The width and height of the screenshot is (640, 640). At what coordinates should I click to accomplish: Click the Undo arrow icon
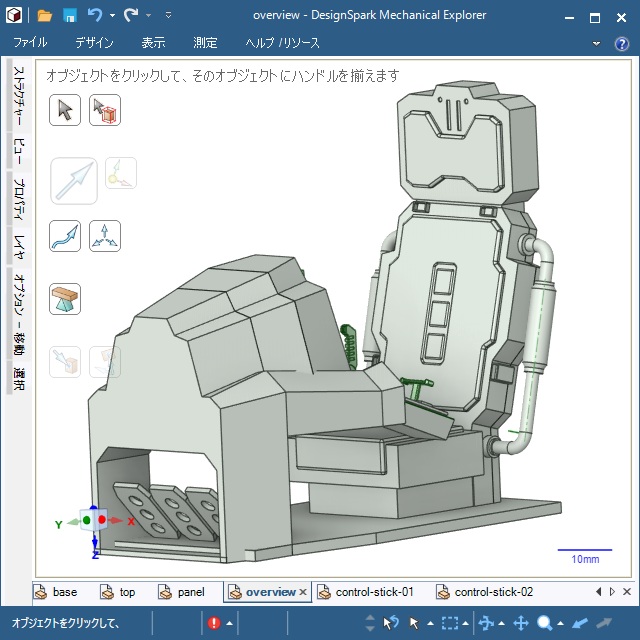pos(95,15)
